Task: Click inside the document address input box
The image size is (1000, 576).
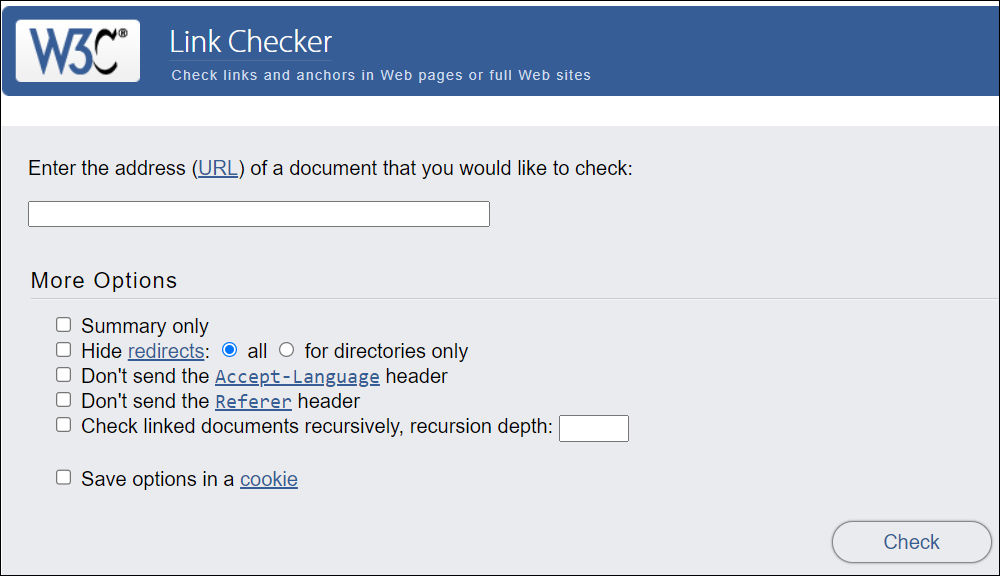Action: click(258, 213)
